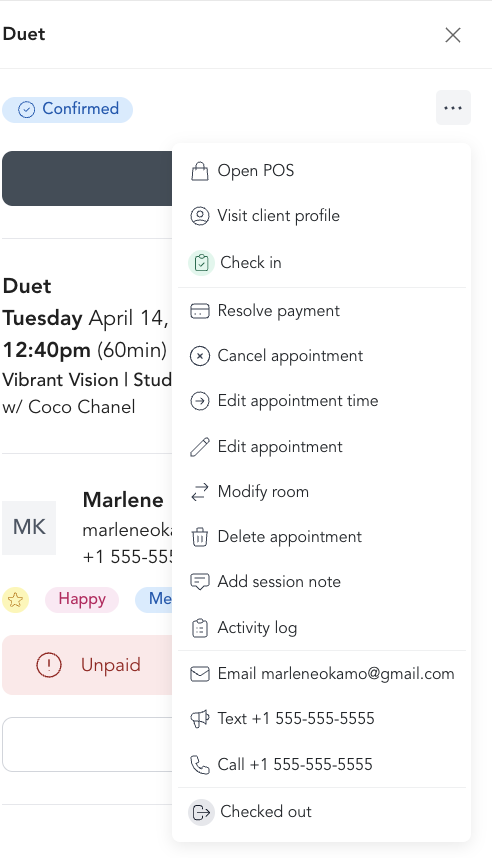Select Edit appointment time from menu
The image size is (492, 858).
322,401
